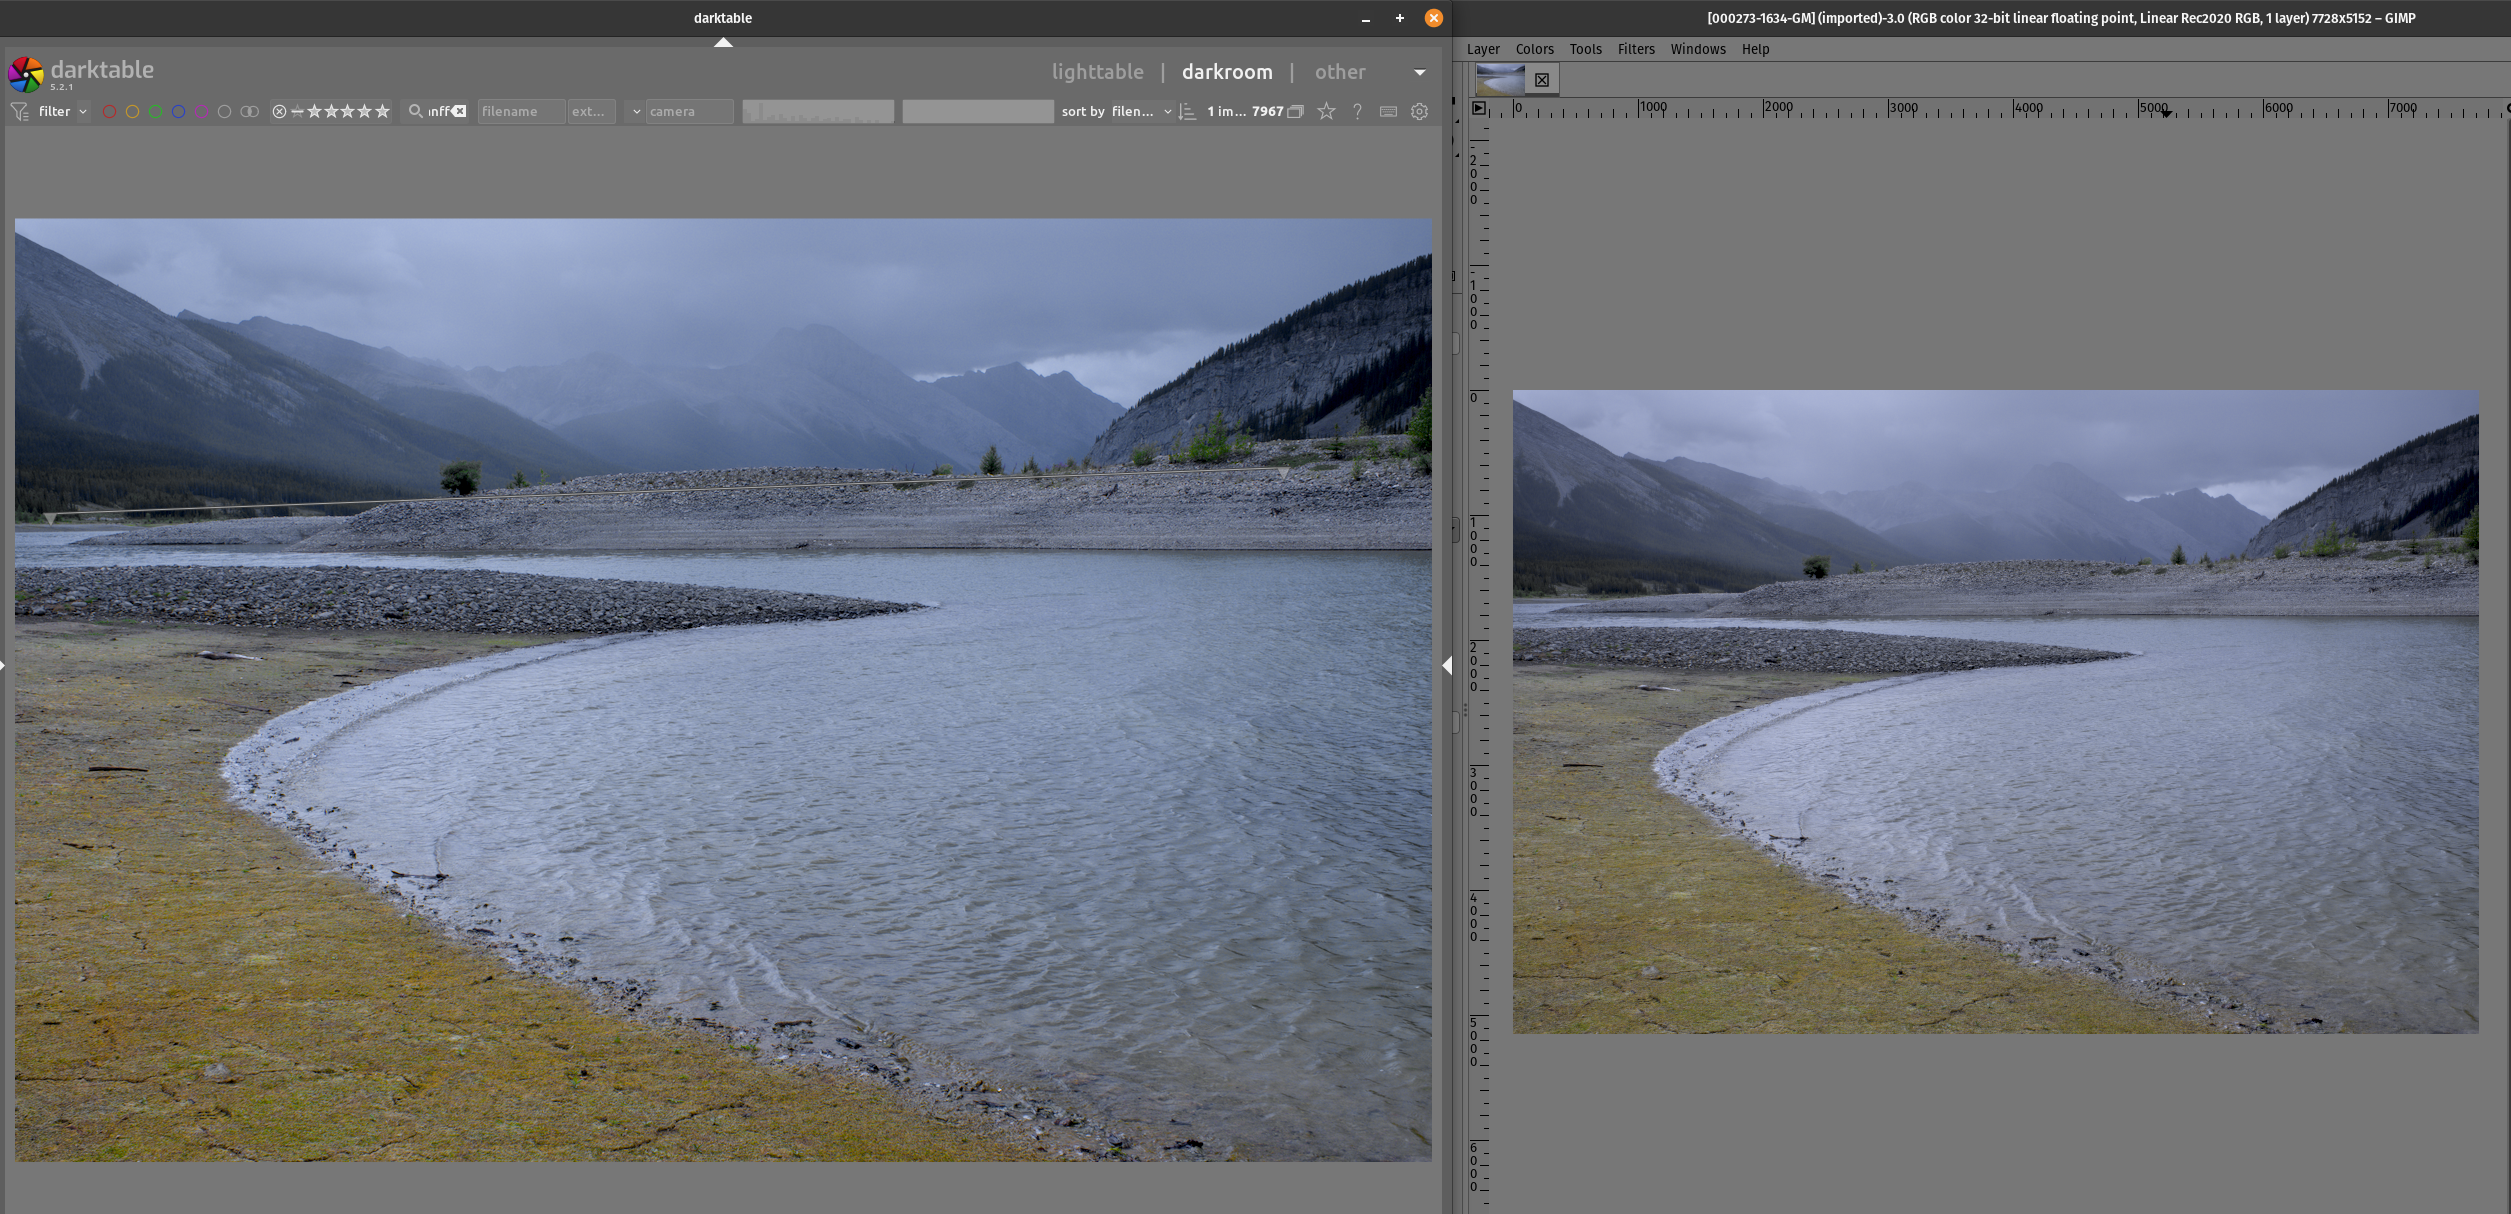Select the GIMP image tab thumbnail

[1500, 79]
